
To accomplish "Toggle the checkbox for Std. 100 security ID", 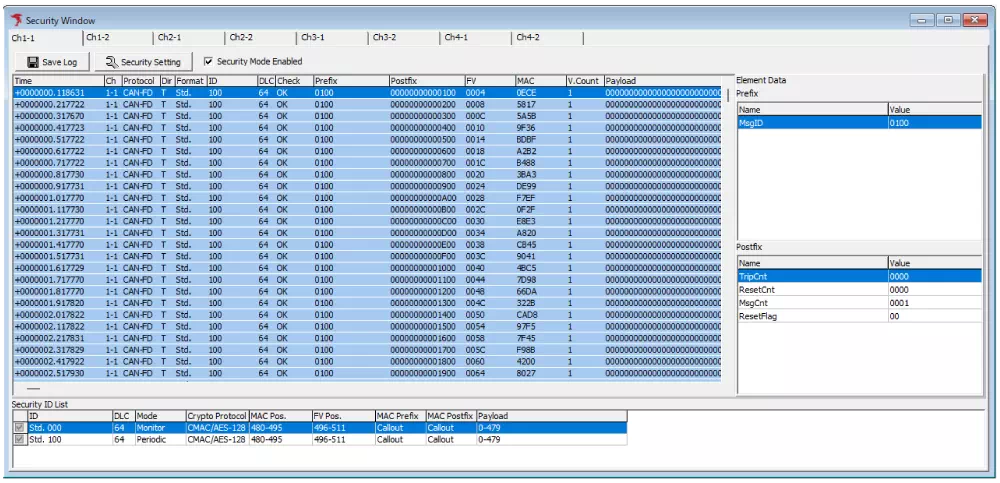I will pos(19,439).
